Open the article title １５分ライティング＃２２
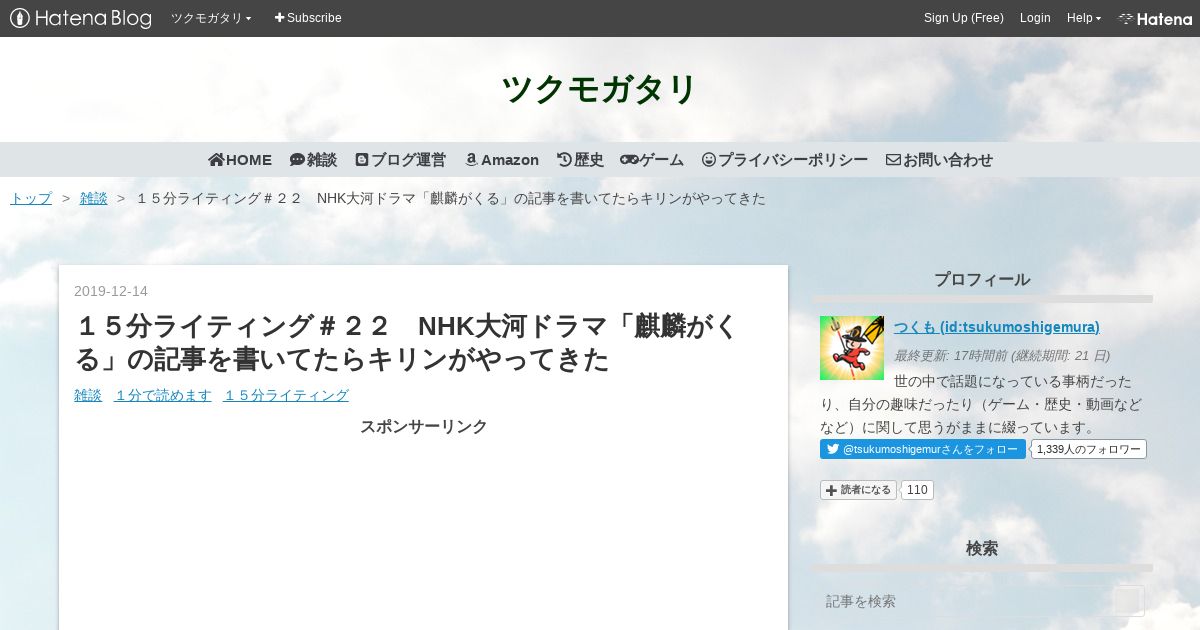The image size is (1200, 630). 407,342
